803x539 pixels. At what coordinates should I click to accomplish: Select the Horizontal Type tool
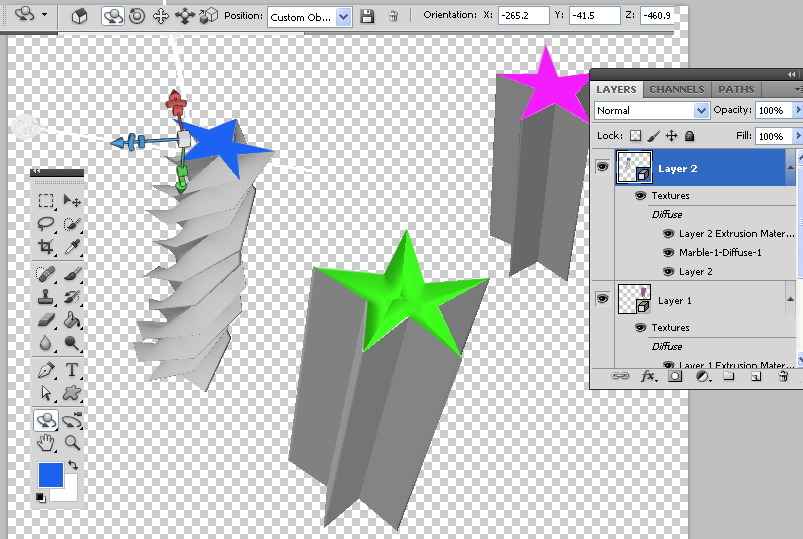[72, 369]
